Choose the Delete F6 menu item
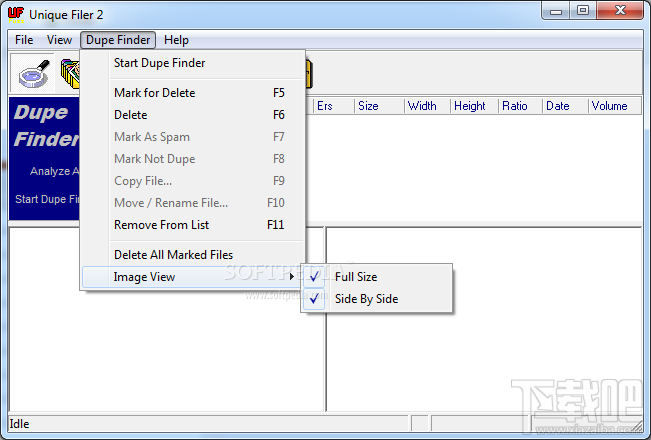Viewport: 651px width, 440px height. [x=193, y=115]
